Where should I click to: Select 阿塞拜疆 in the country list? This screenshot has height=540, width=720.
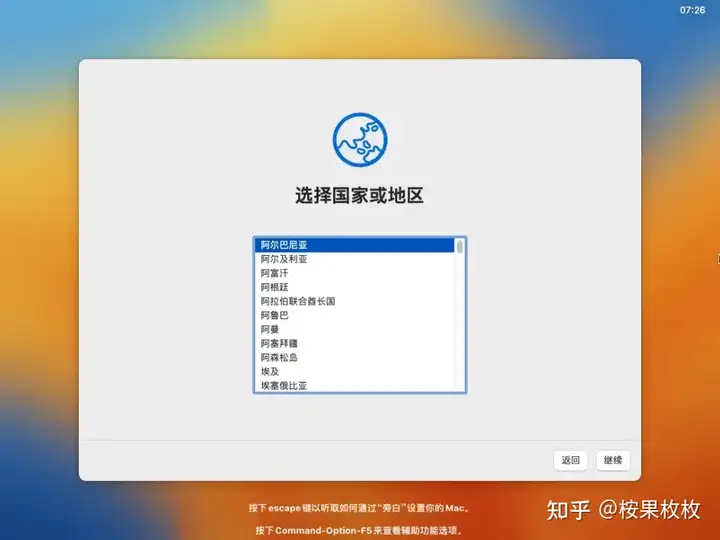click(x=354, y=343)
